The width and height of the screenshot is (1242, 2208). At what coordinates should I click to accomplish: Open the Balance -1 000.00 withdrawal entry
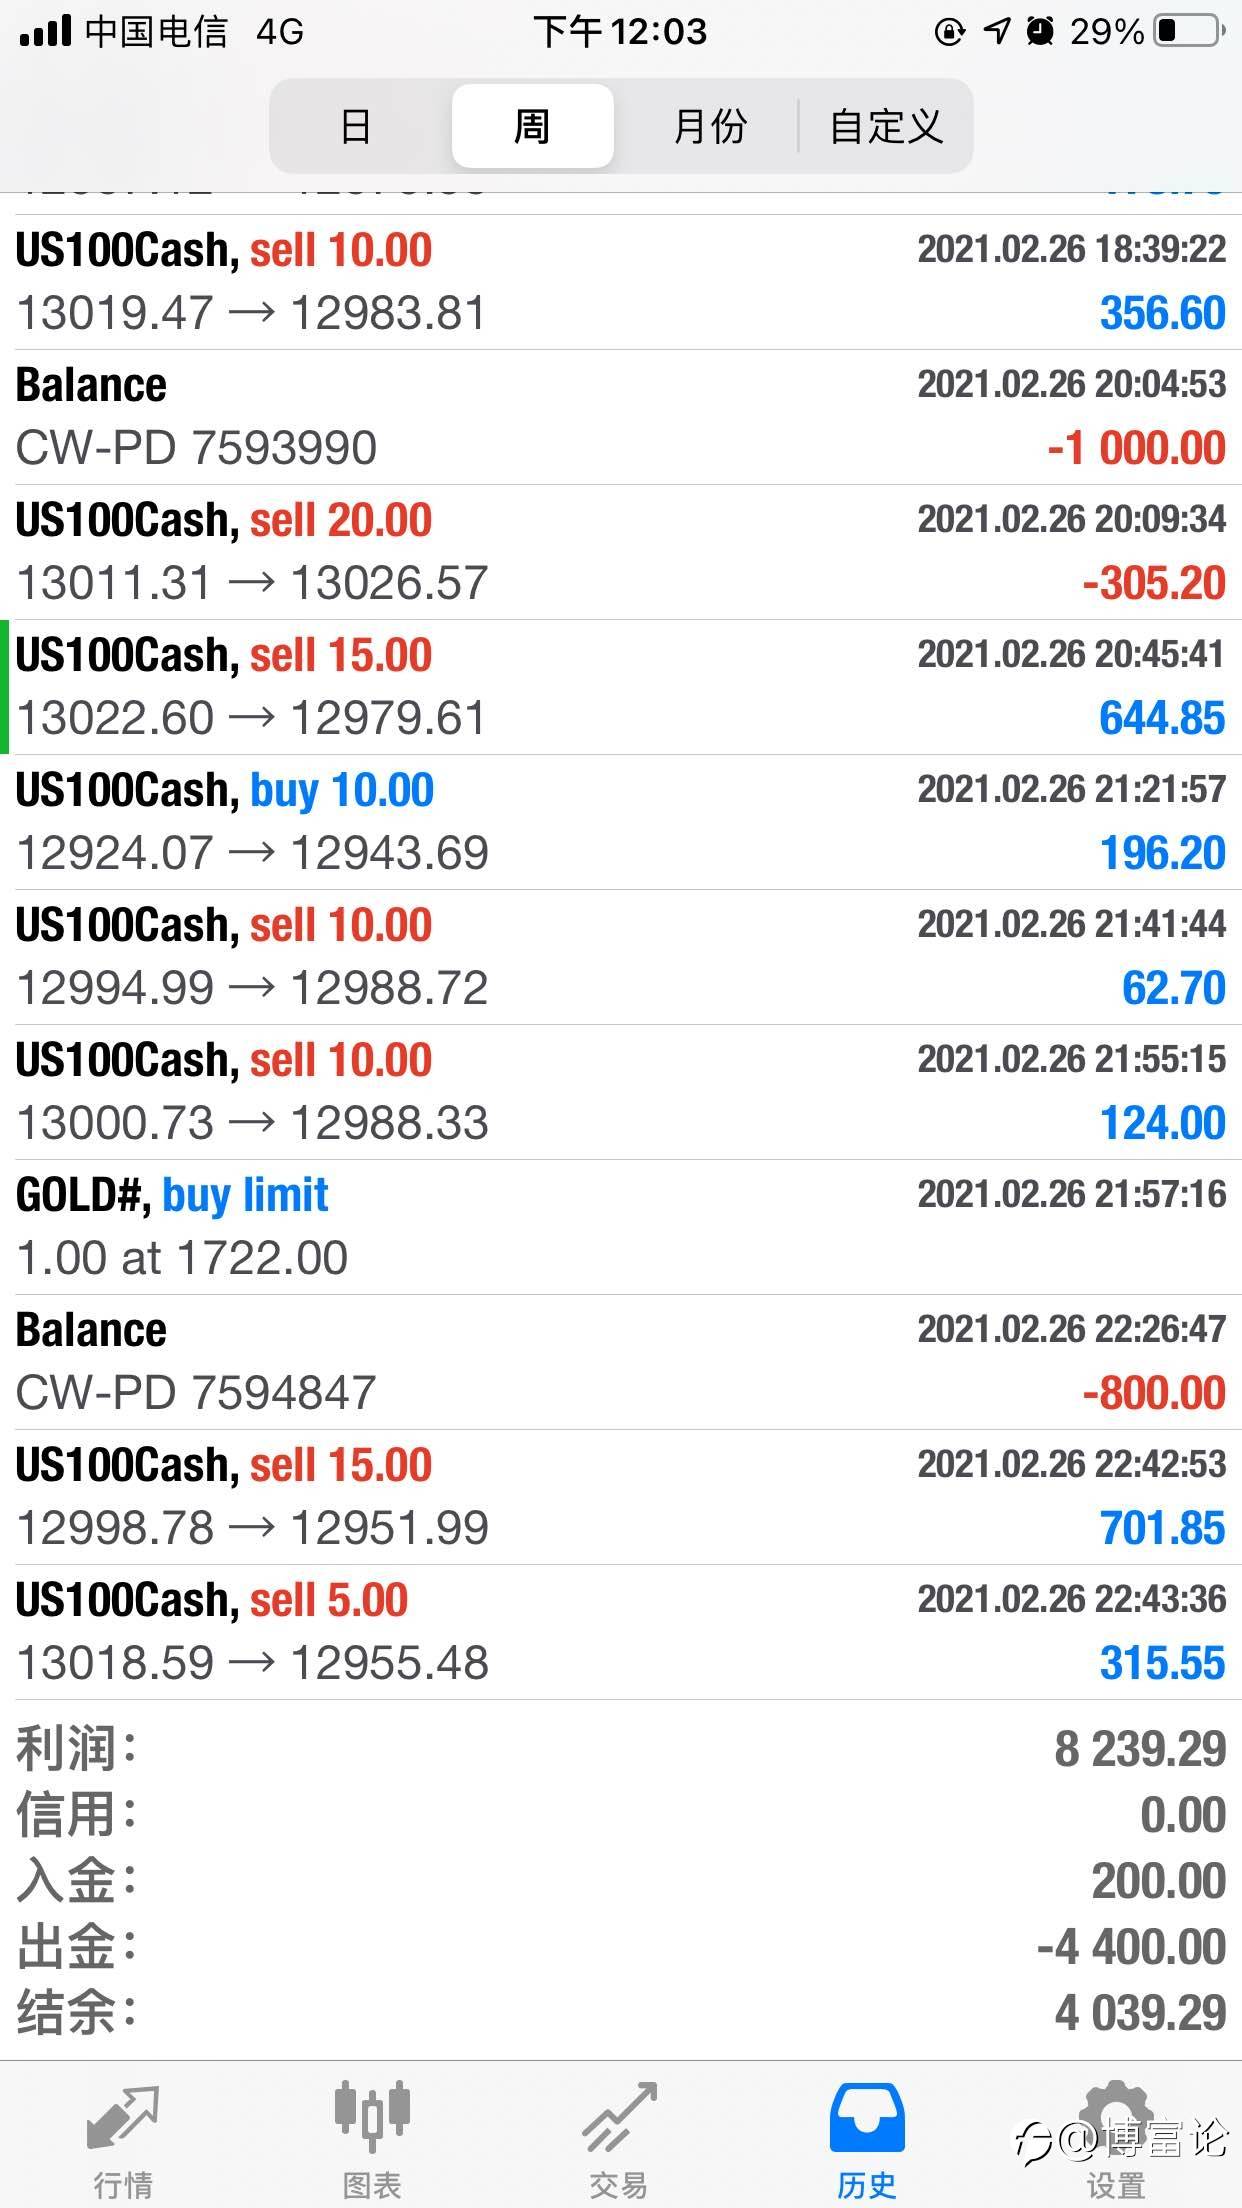621,417
